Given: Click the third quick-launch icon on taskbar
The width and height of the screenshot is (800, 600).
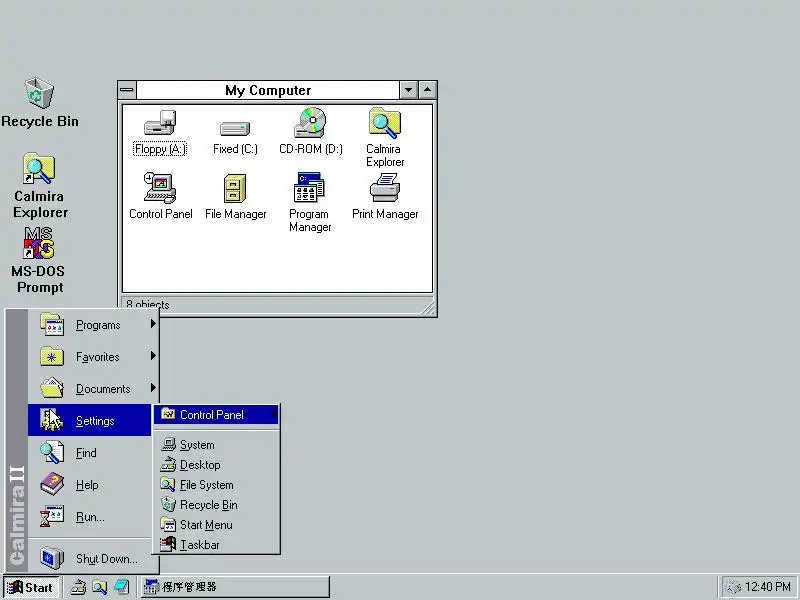Looking at the screenshot, I should (121, 587).
